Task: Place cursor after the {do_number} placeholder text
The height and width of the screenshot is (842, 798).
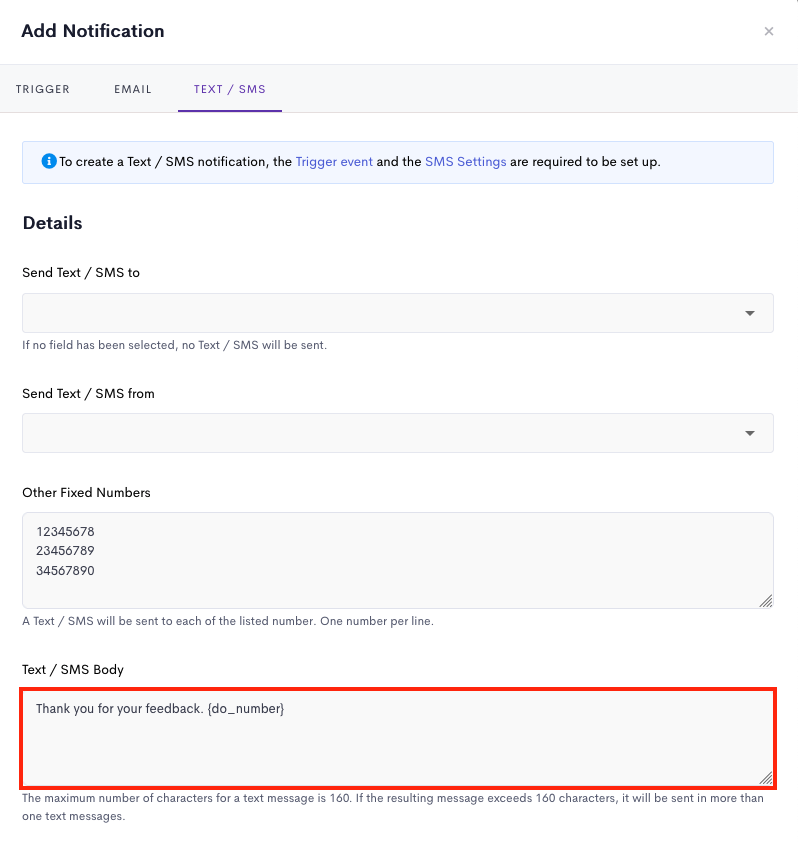Action: 285,709
